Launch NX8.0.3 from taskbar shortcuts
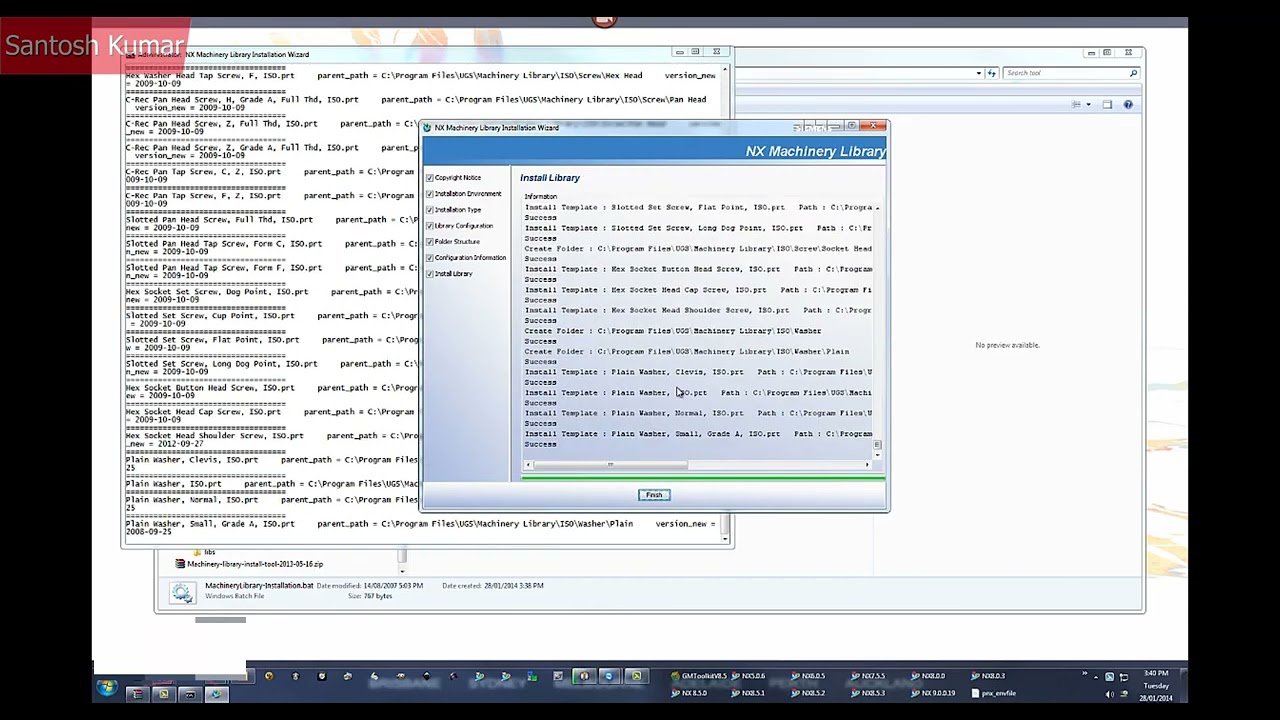The image size is (1280, 720). coord(987,676)
